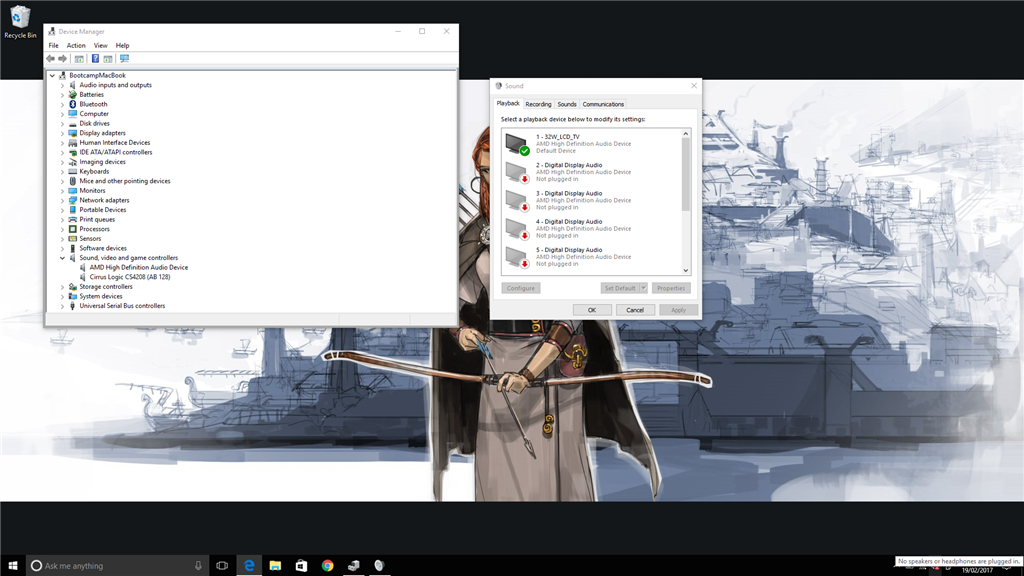Click the Forward arrow in Device Manager toolbar

[63, 59]
